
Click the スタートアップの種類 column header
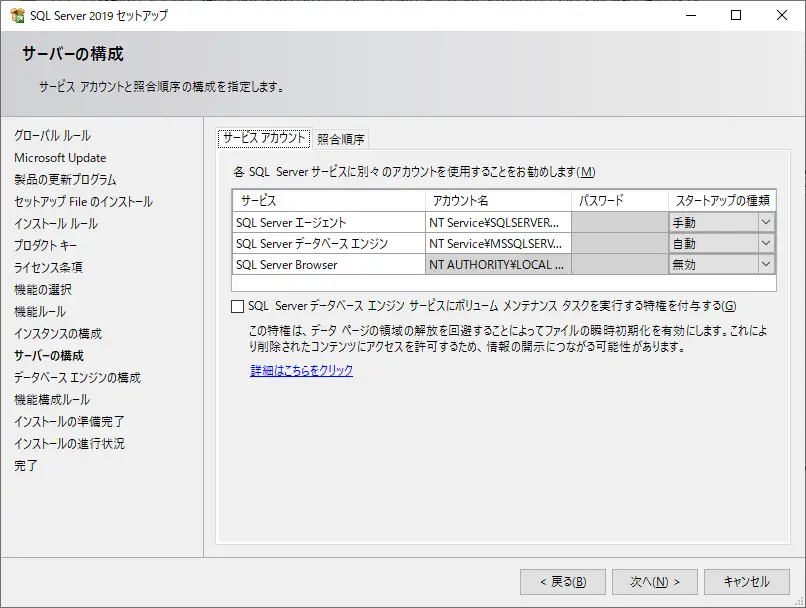coord(722,200)
